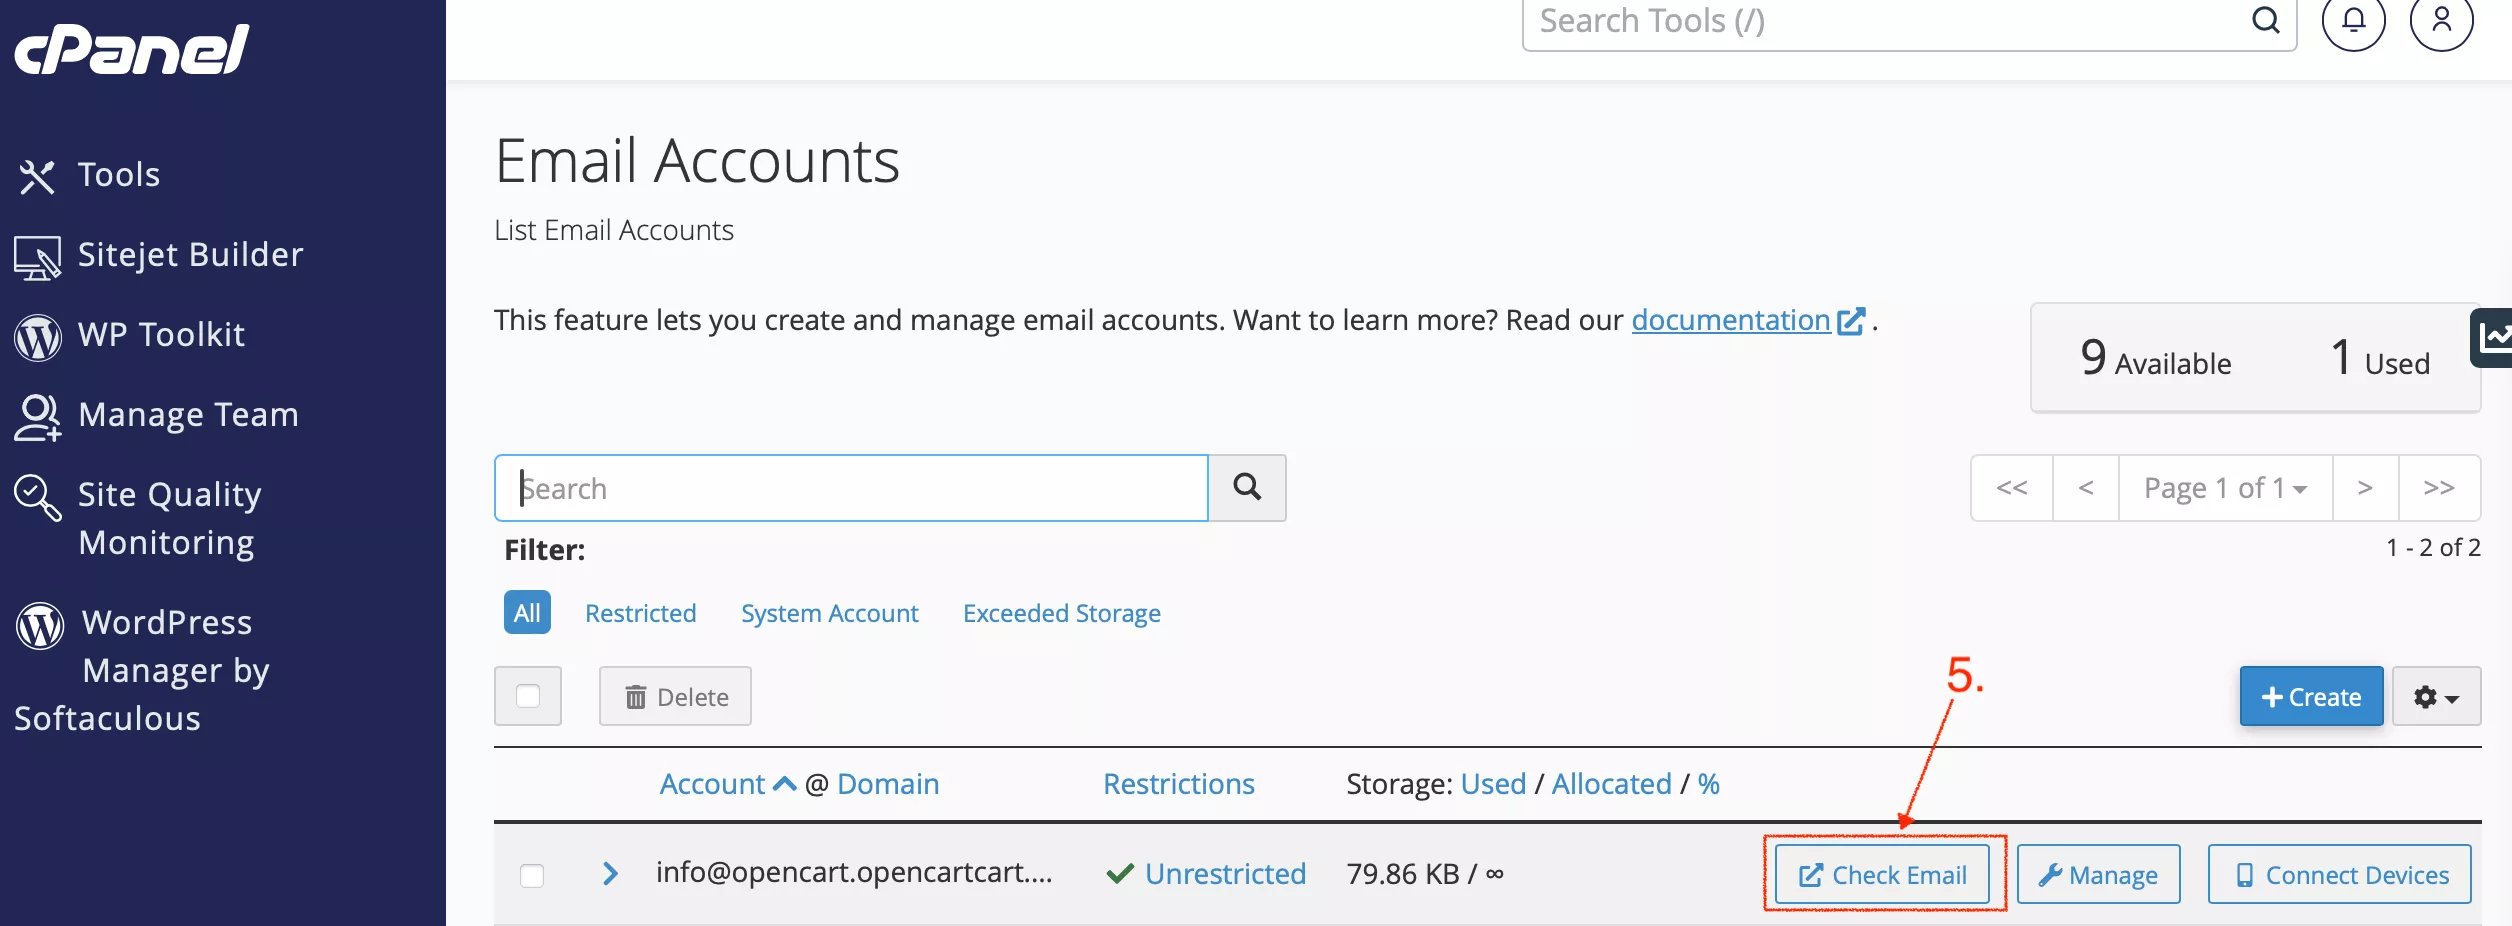This screenshot has height=926, width=2512.
Task: Check the info@opencart account checkbox
Action: [532, 875]
